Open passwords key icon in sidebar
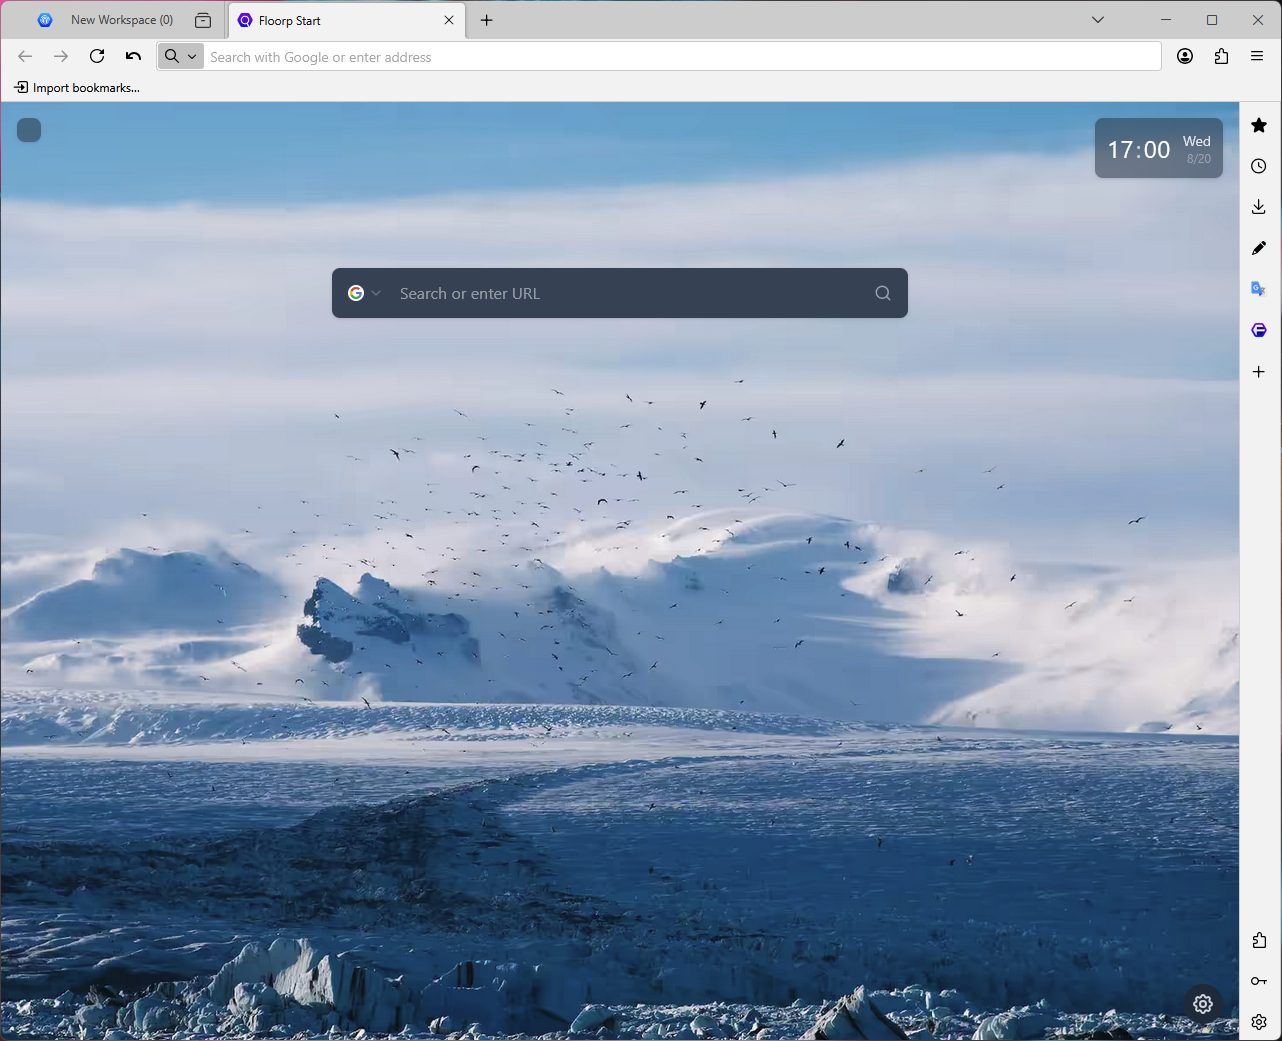This screenshot has height=1041, width=1282. [x=1259, y=981]
